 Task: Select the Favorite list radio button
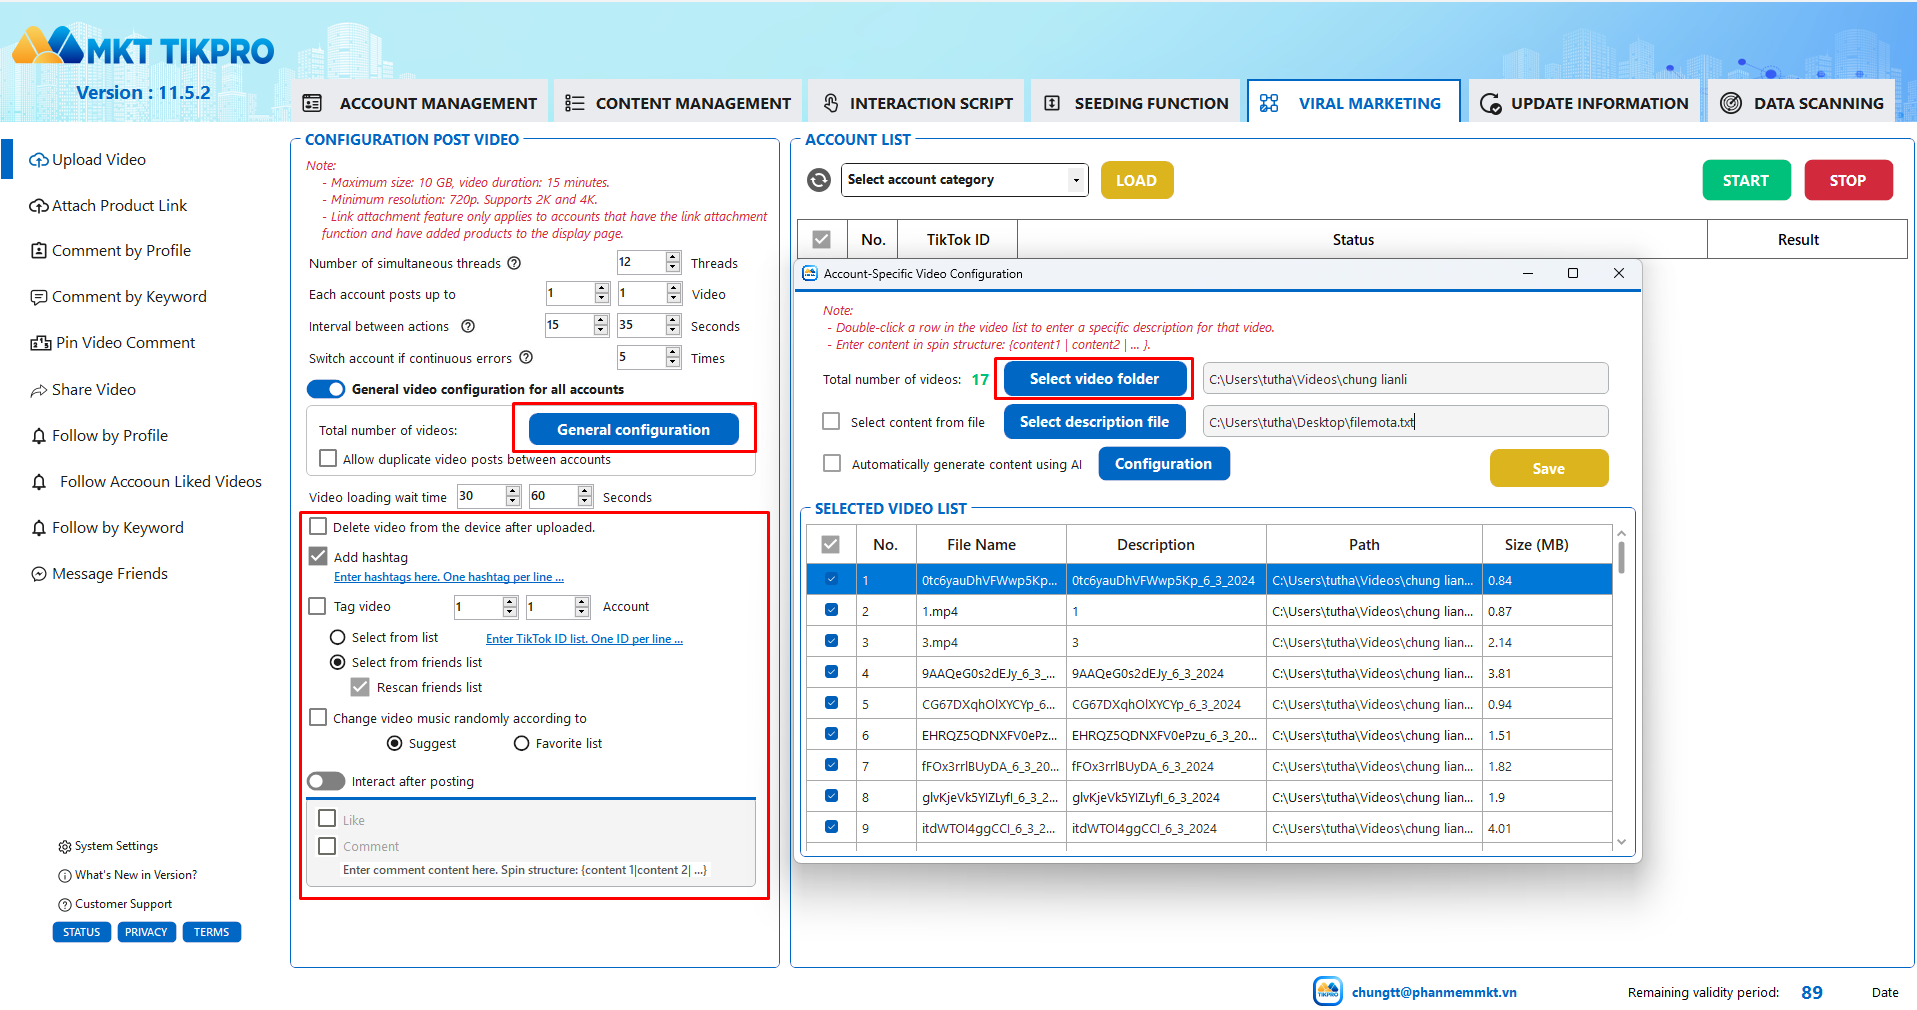(521, 743)
